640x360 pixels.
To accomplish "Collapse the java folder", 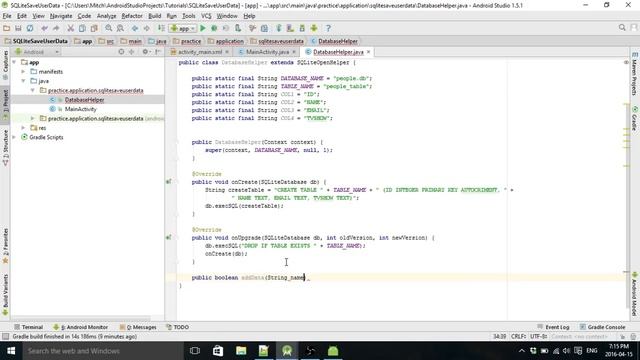I will pyautogui.click(x=23, y=81).
